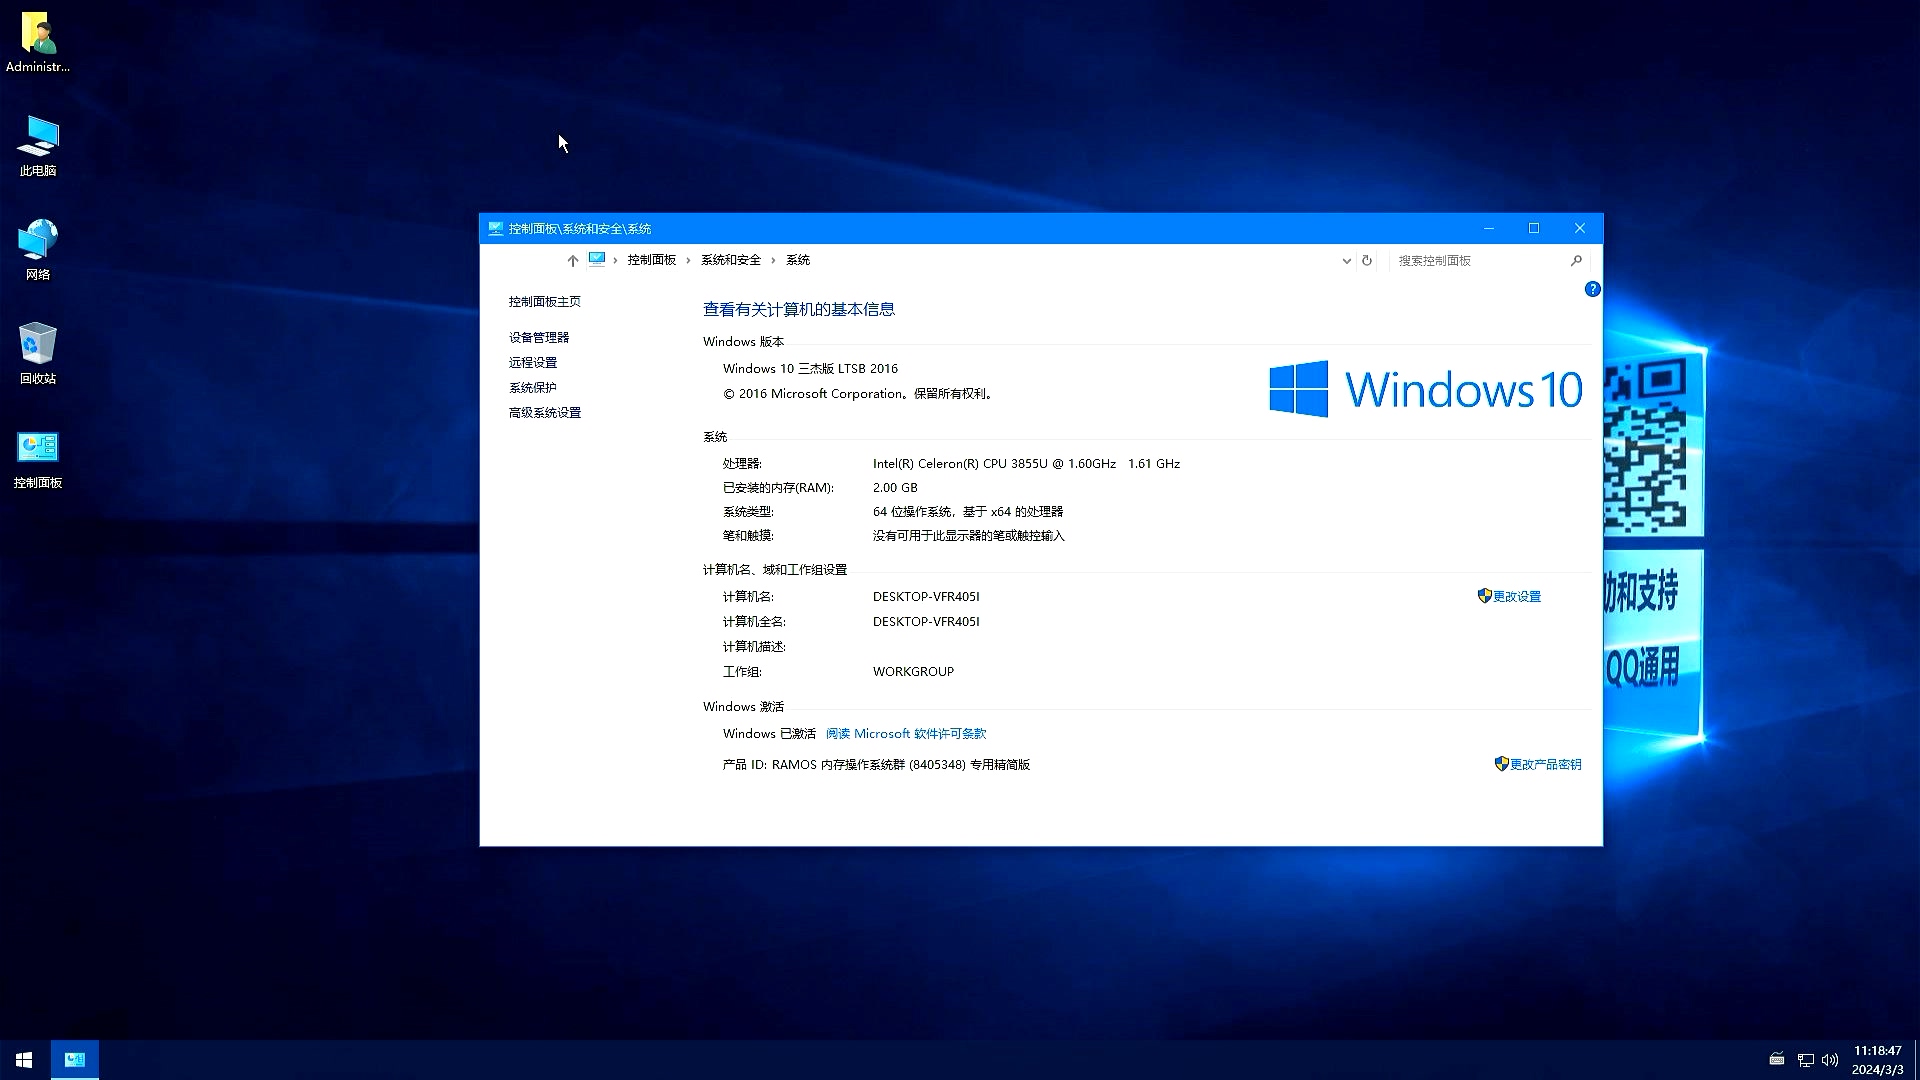Open the Windows Start button
The width and height of the screenshot is (1920, 1080).
[x=24, y=1060]
